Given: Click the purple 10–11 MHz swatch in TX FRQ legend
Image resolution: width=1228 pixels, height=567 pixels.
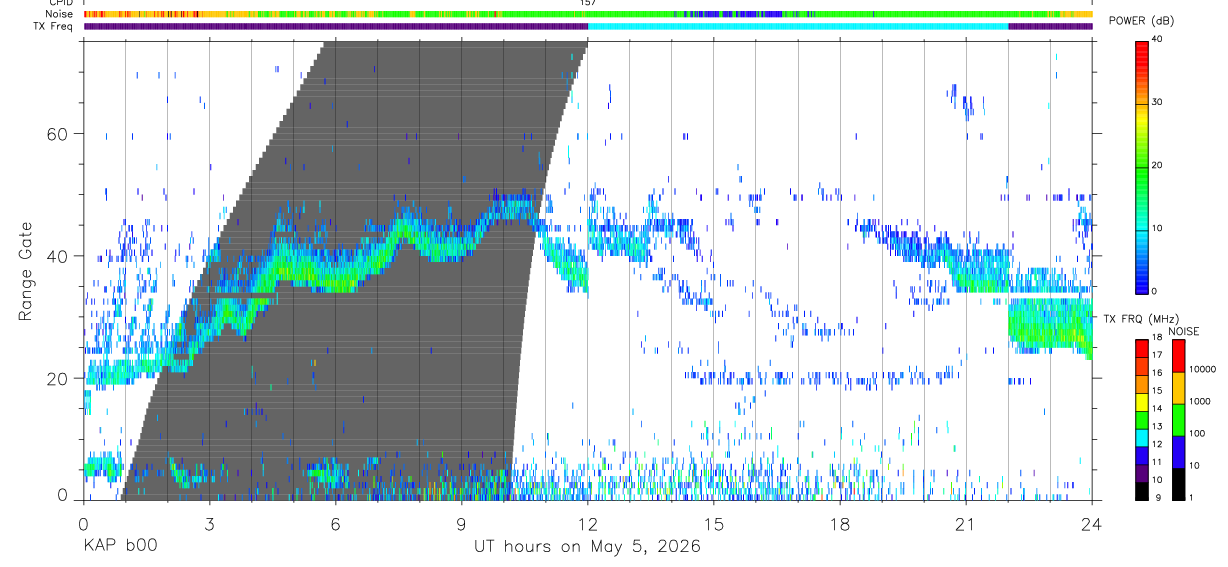Looking at the screenshot, I should point(1141,471).
